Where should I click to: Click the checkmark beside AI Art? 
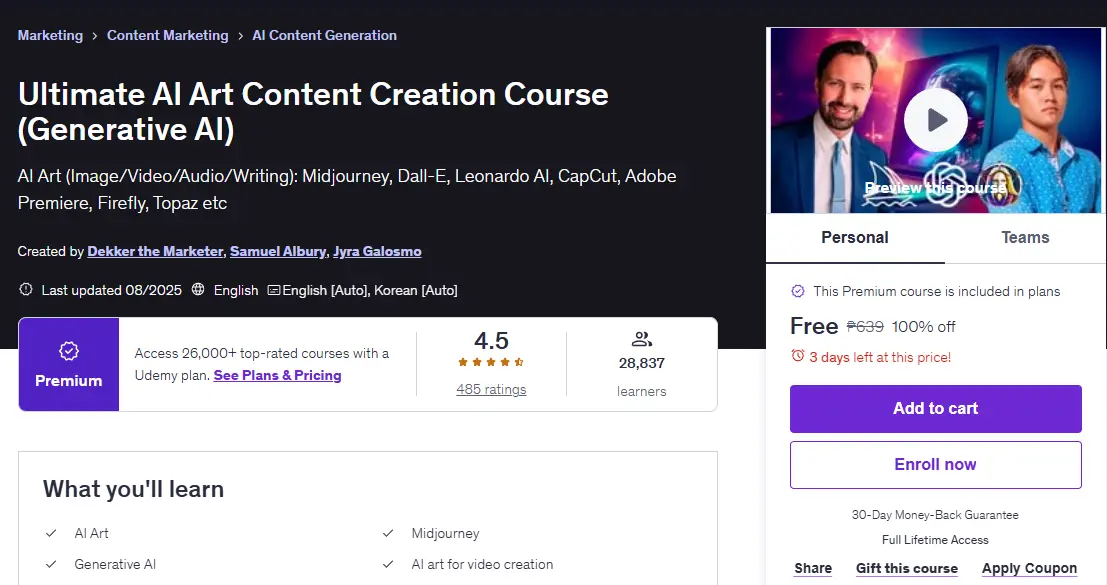click(51, 533)
